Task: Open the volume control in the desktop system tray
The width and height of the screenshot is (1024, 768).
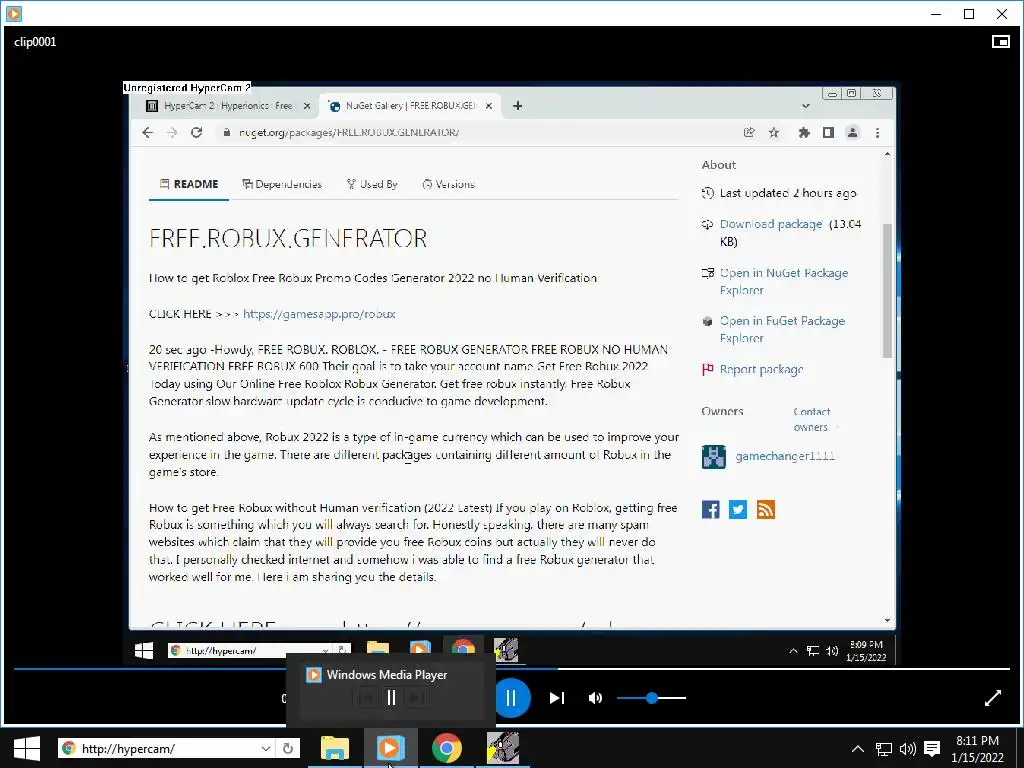Action: tap(908, 749)
